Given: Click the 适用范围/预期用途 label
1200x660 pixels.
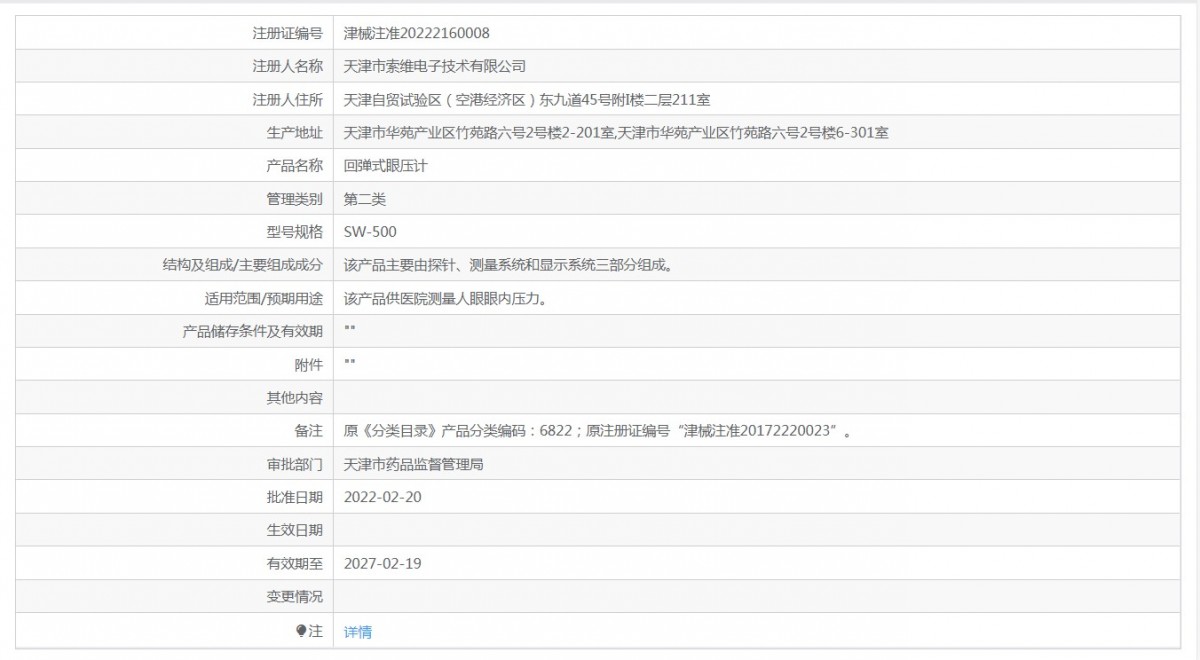Looking at the screenshot, I should pyautogui.click(x=264, y=298).
